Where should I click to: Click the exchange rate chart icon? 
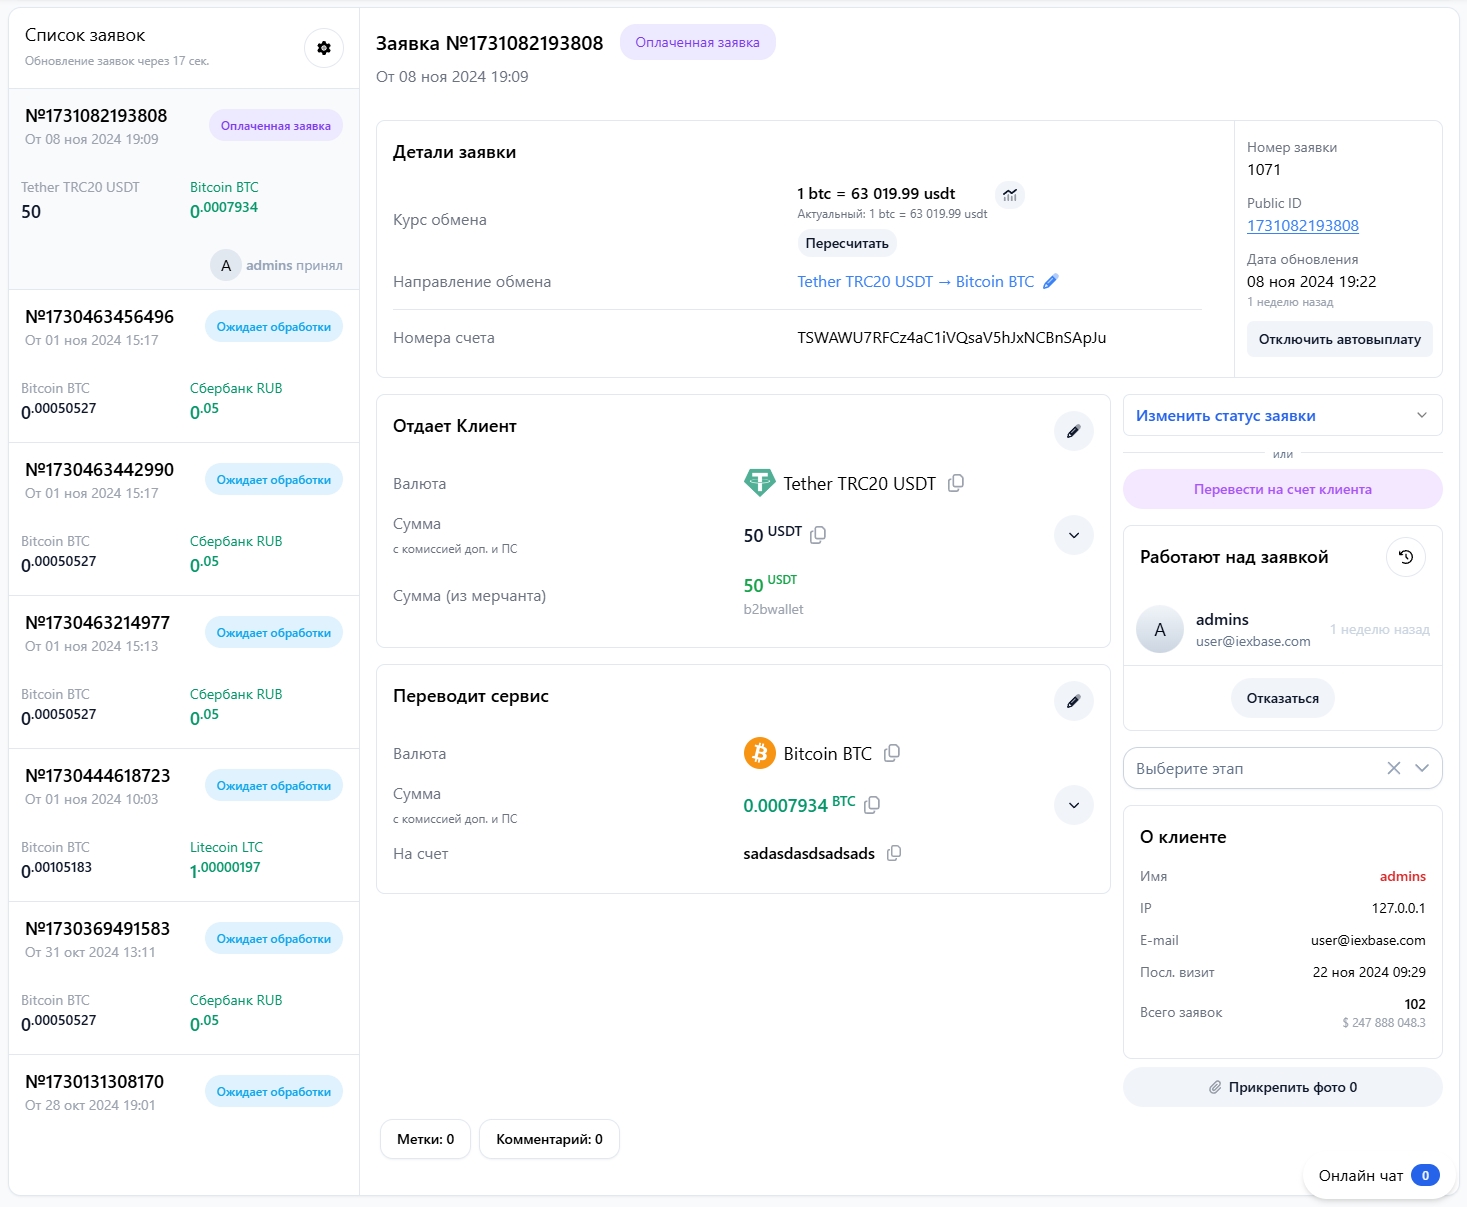(1010, 195)
